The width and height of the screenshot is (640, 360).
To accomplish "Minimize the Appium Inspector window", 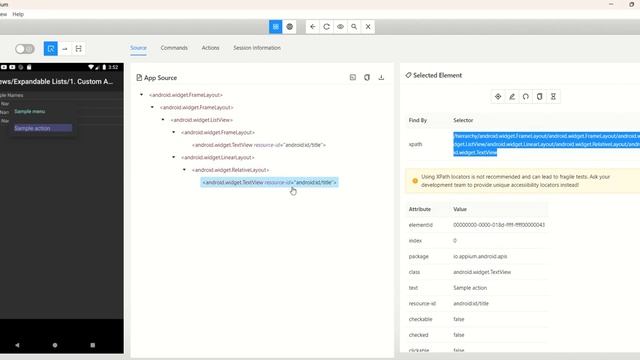I will tap(611, 4).
